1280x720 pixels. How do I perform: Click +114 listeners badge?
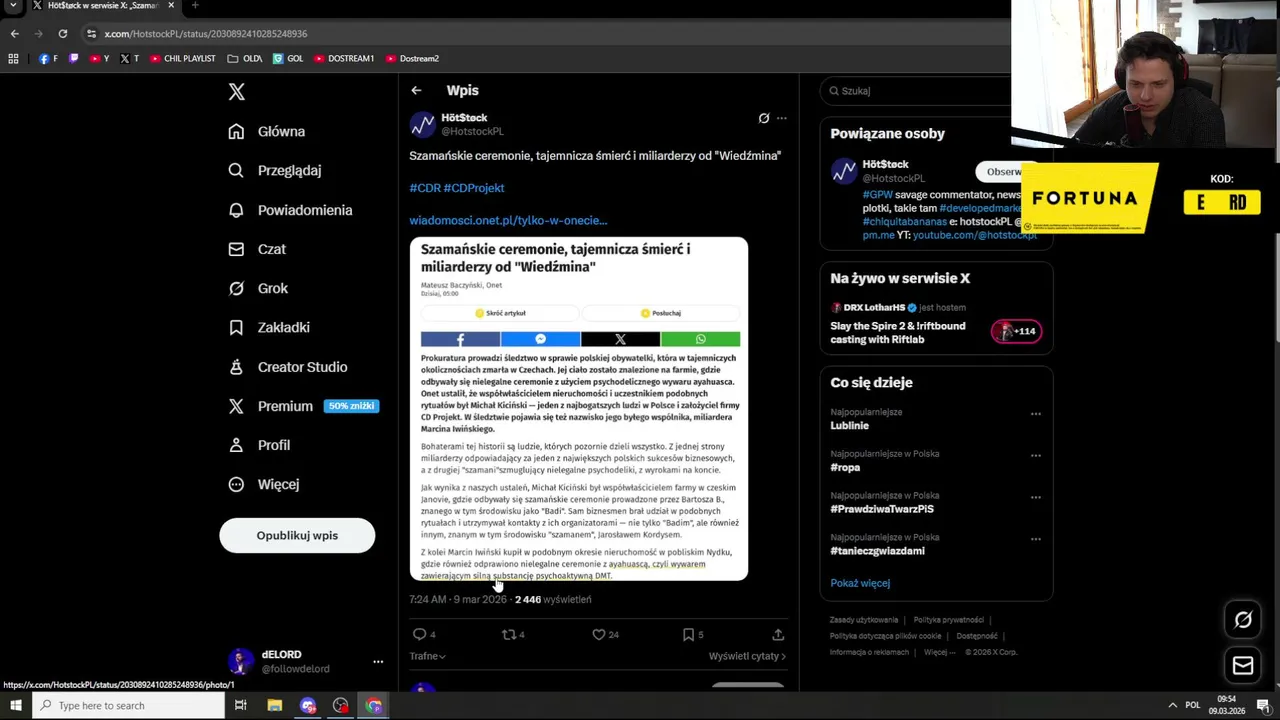point(1016,331)
